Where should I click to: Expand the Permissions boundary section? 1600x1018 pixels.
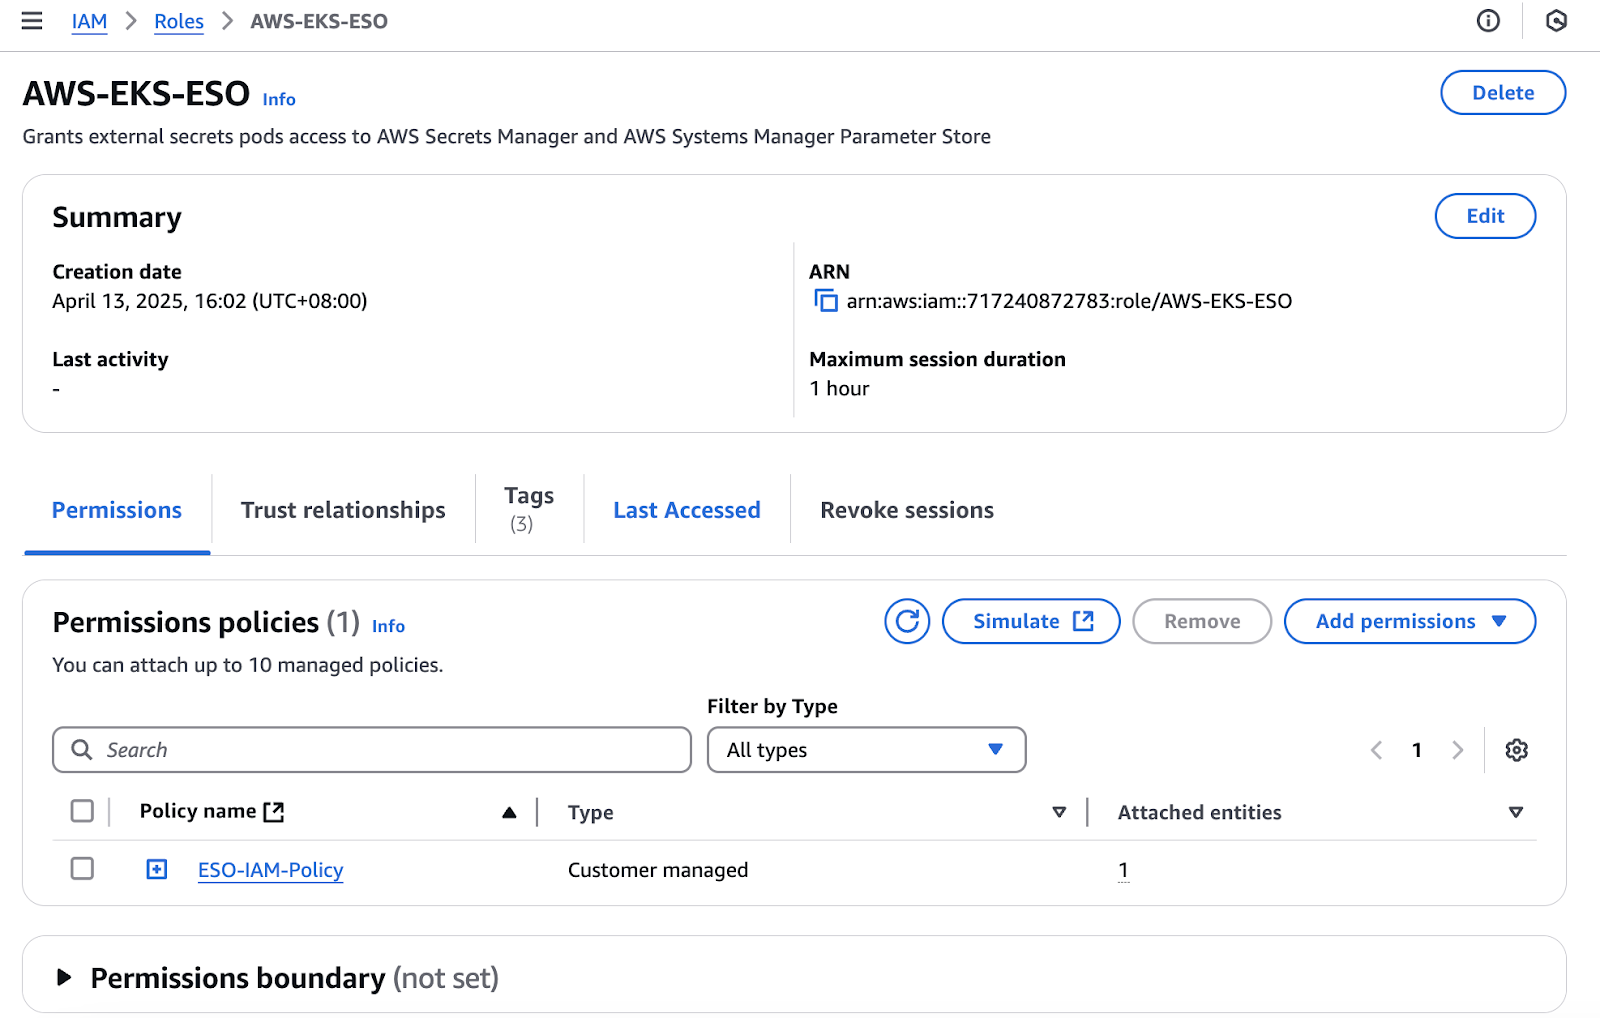[x=64, y=977]
